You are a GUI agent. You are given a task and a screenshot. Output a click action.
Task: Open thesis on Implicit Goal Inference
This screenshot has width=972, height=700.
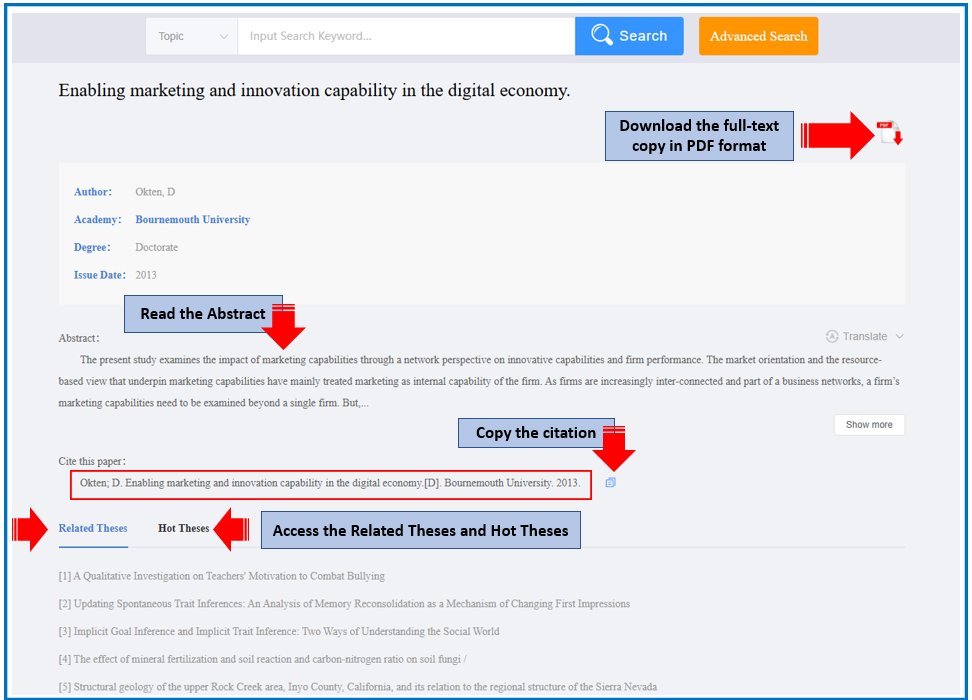click(279, 631)
